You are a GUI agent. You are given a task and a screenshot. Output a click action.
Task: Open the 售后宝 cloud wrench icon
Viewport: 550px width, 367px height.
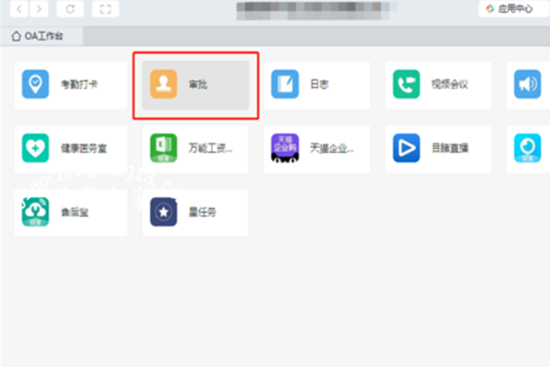[35, 212]
